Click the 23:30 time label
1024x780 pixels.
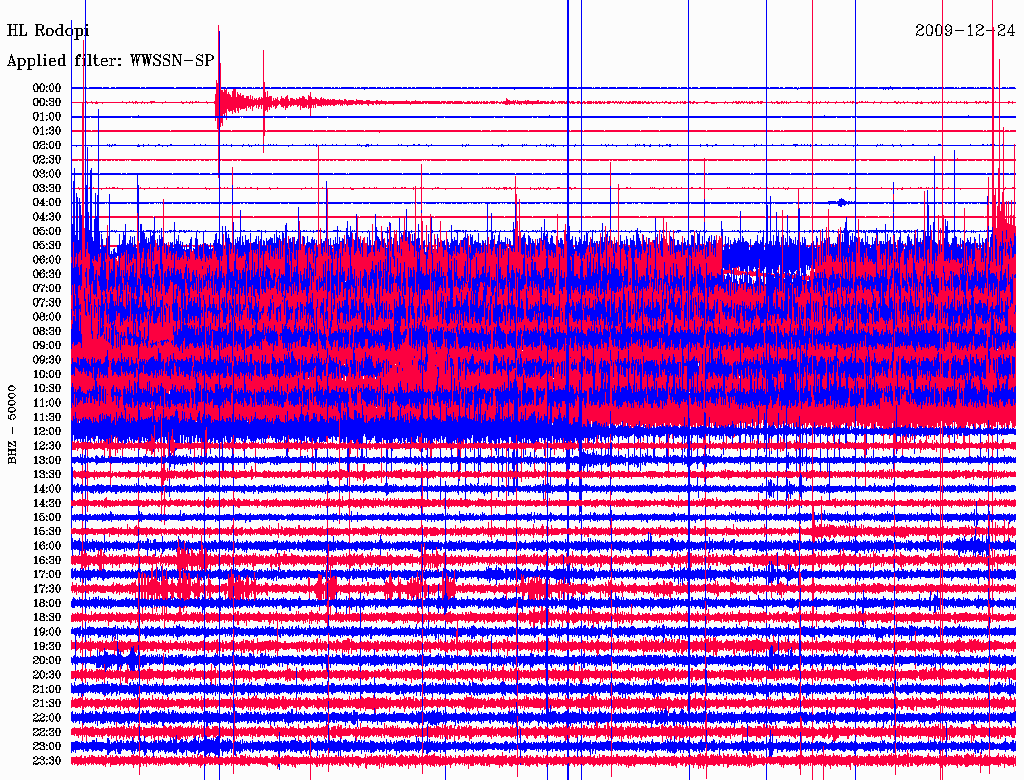click(x=47, y=760)
